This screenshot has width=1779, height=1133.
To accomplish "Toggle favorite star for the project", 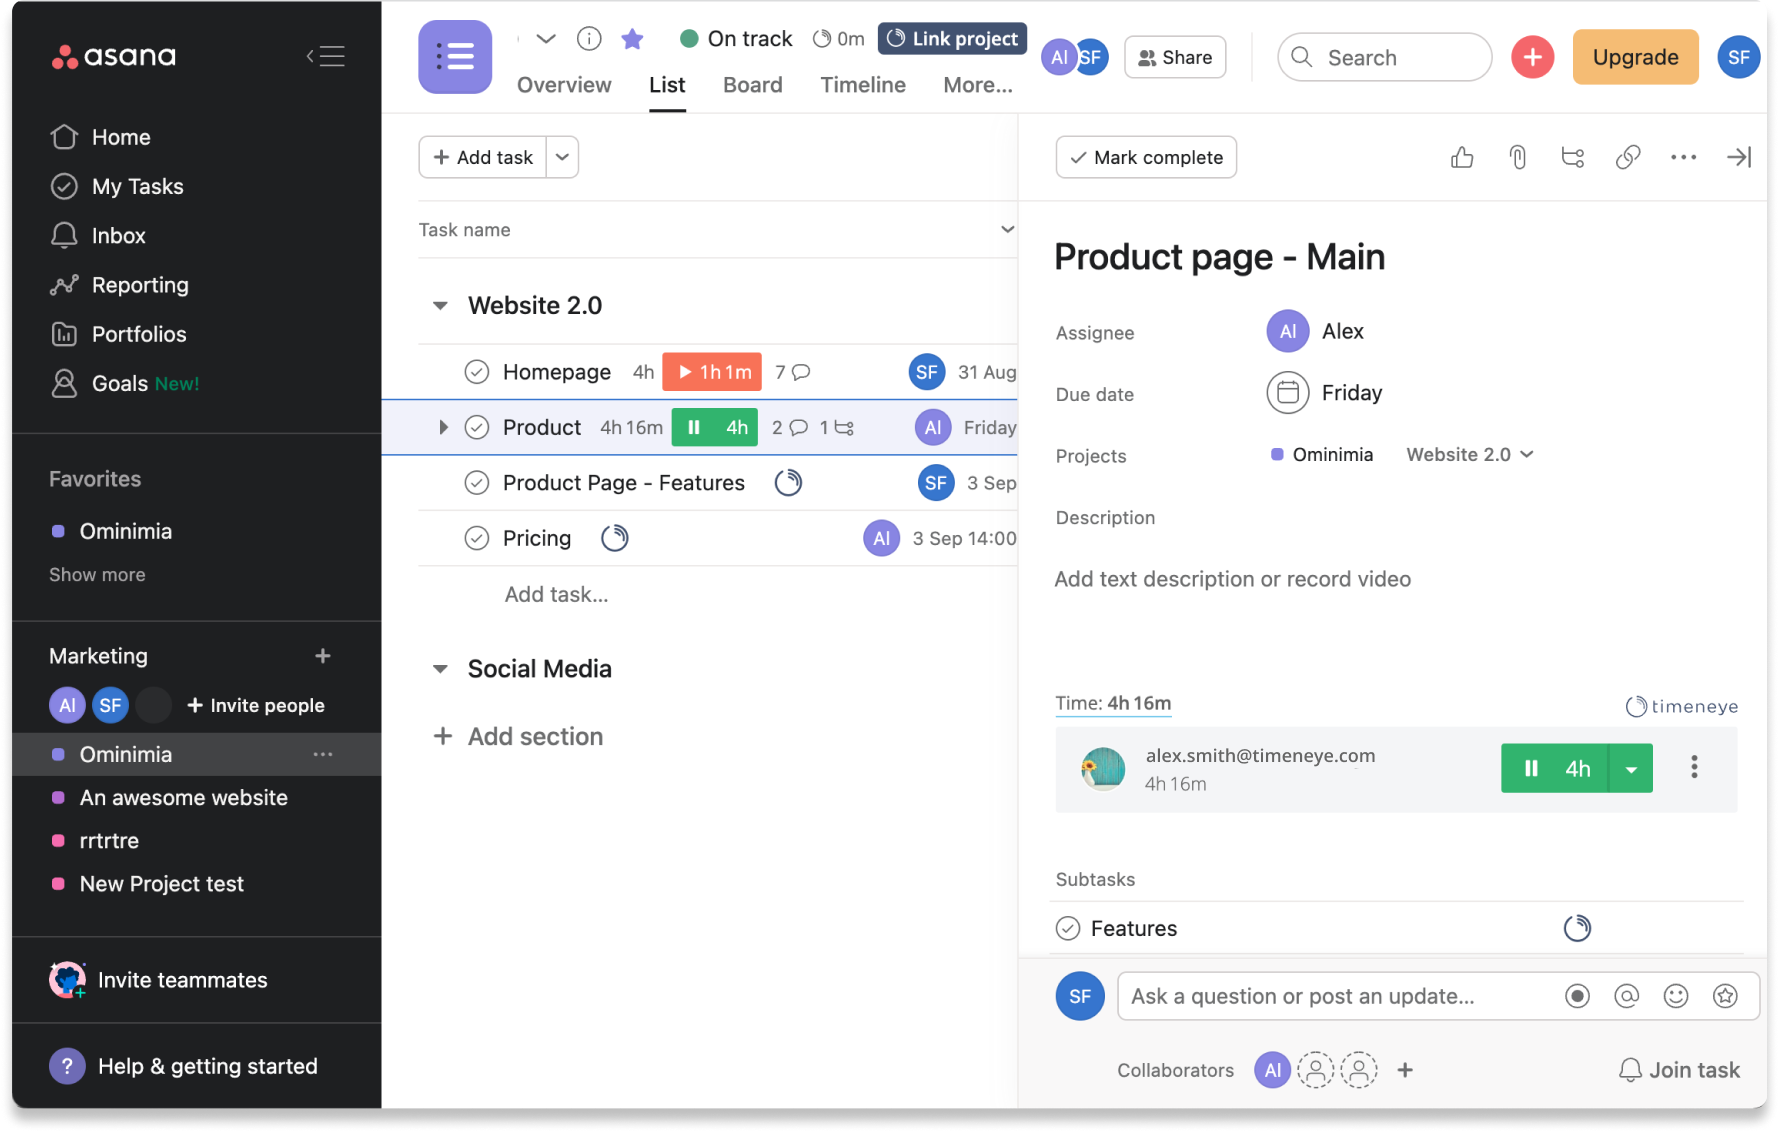I will point(632,39).
